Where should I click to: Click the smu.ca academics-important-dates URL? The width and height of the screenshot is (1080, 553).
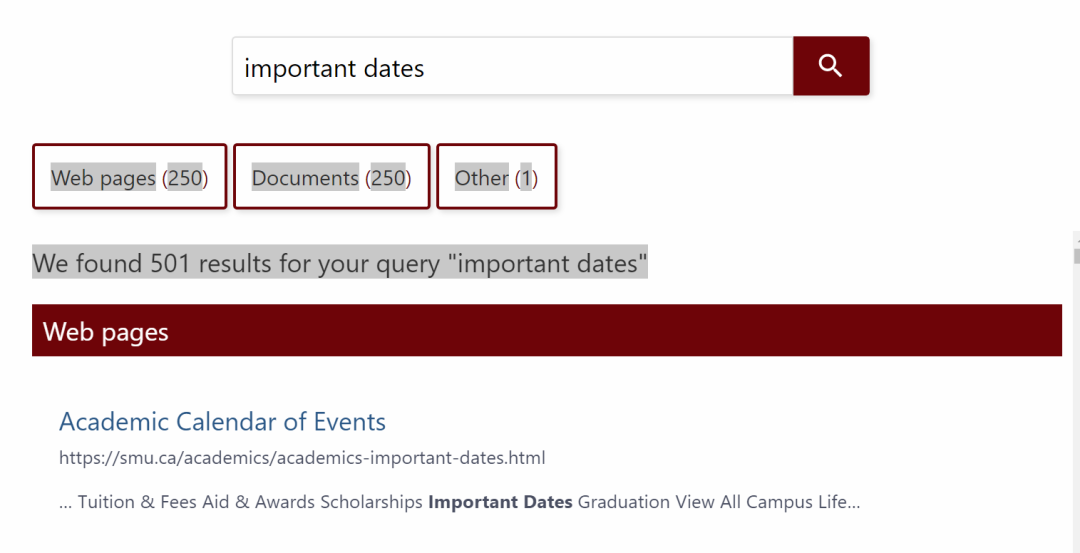click(302, 458)
